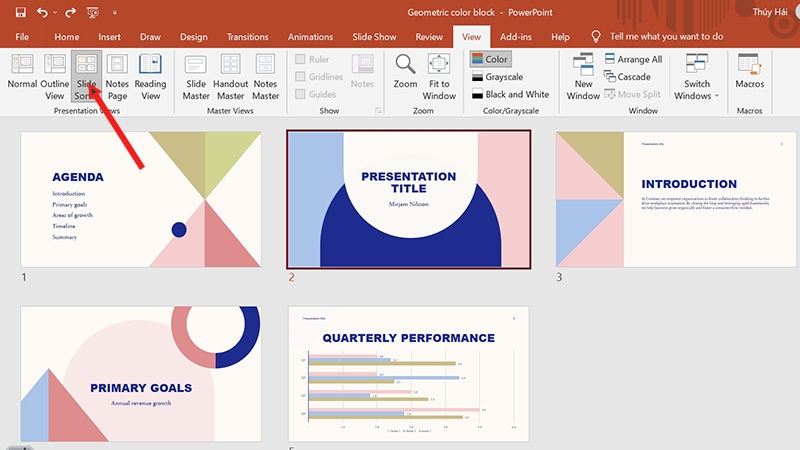This screenshot has height=450, width=800.
Task: Select the Primary Goals slide thumbnail
Action: 141,374
